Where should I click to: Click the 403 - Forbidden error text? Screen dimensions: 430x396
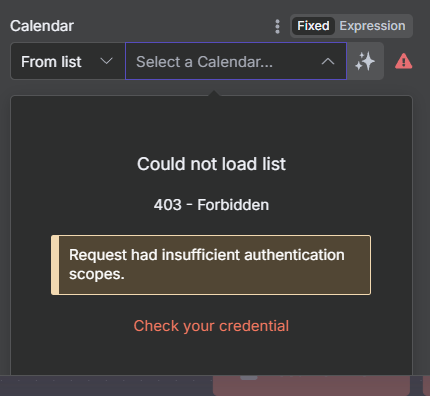tap(211, 205)
